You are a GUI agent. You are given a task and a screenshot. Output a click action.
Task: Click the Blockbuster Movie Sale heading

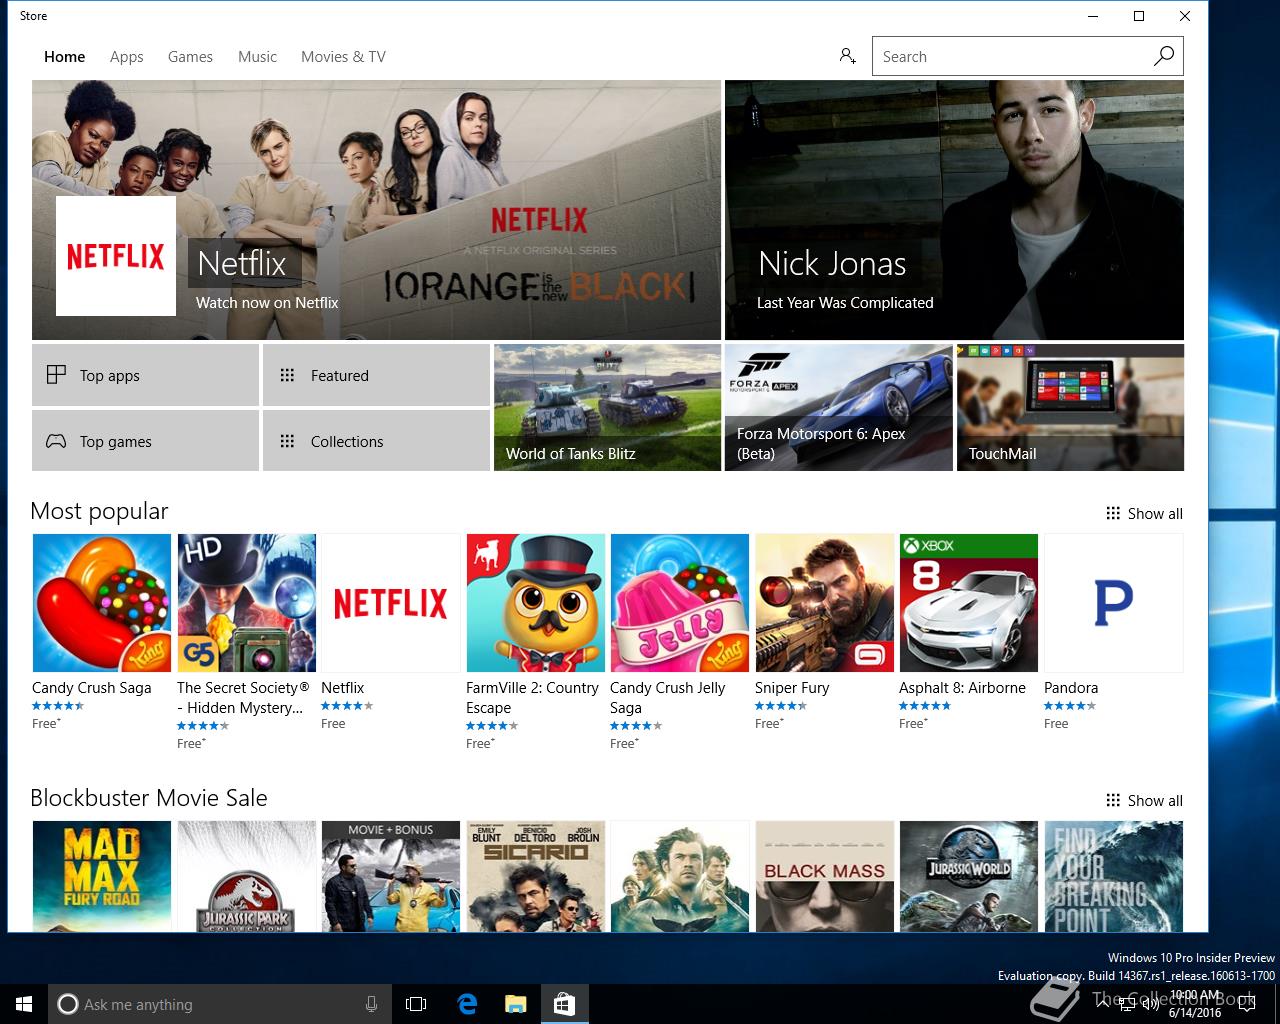(149, 798)
